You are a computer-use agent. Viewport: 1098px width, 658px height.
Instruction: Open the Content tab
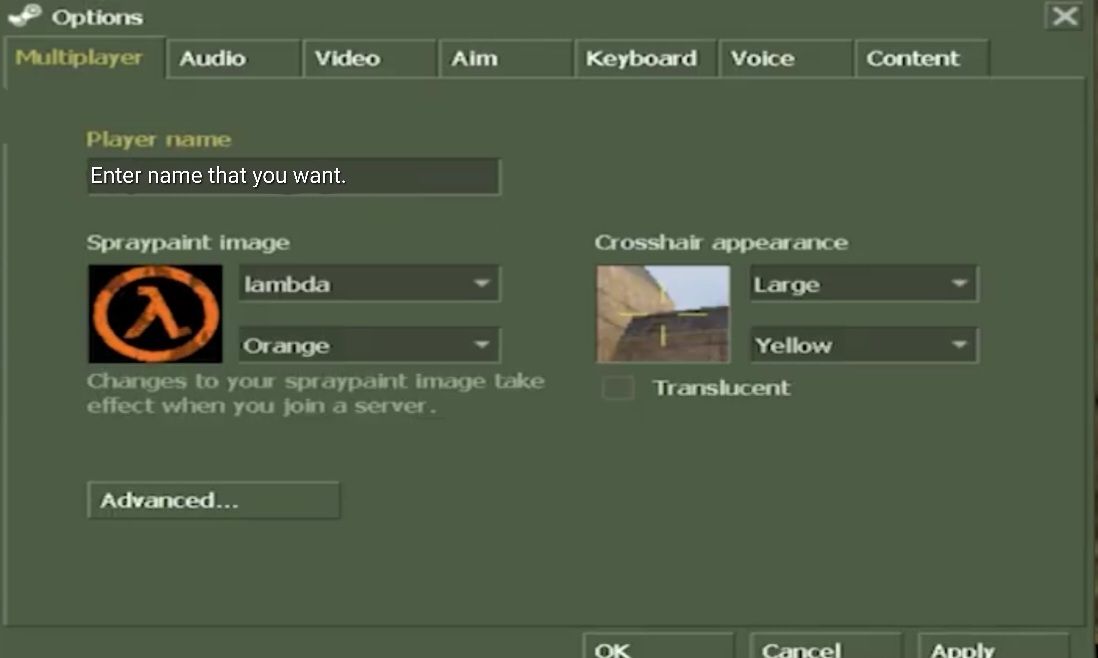(920, 59)
